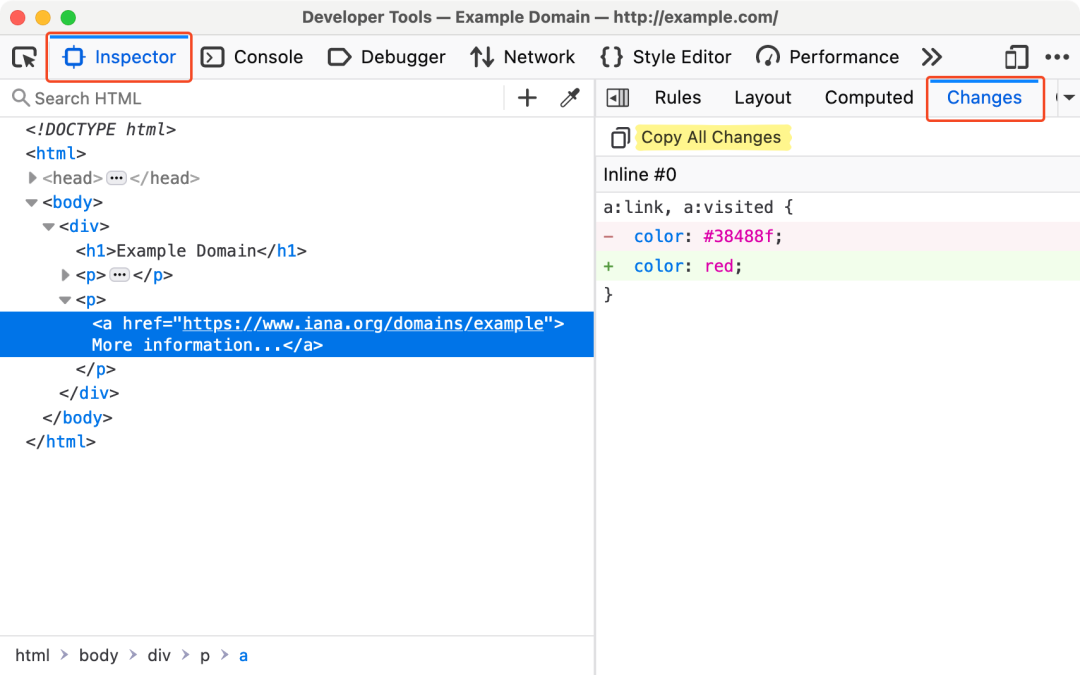The height and width of the screenshot is (675, 1080).
Task: Open the sidebar tabs overflow dropdown arrow
Action: (1069, 98)
